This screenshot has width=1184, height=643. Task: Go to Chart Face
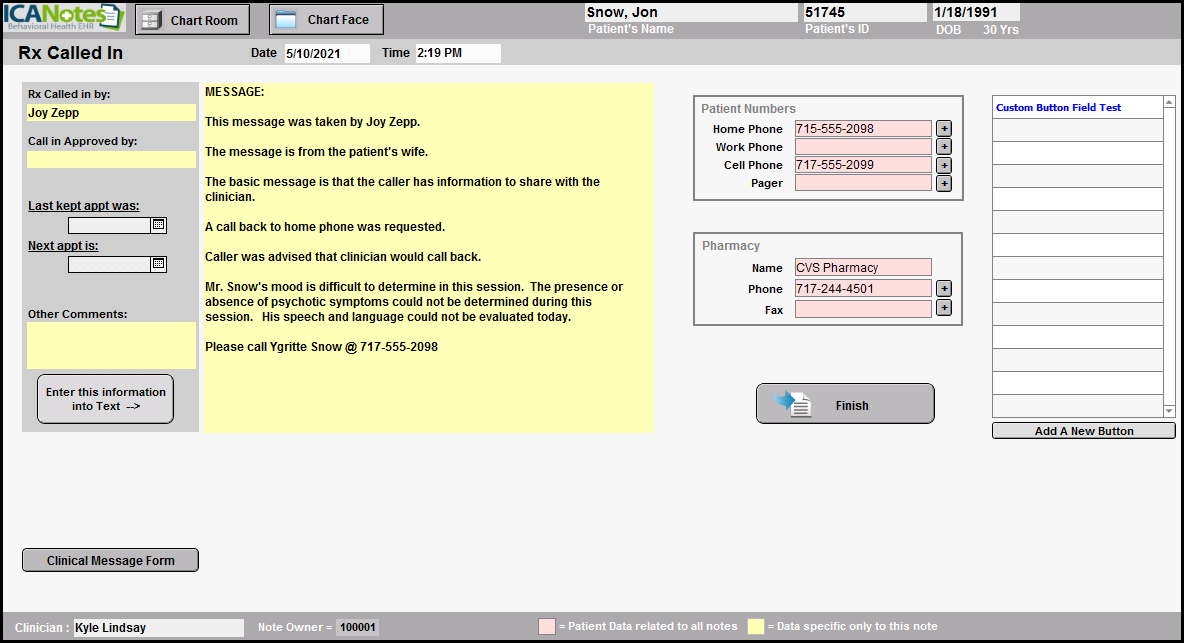click(326, 20)
